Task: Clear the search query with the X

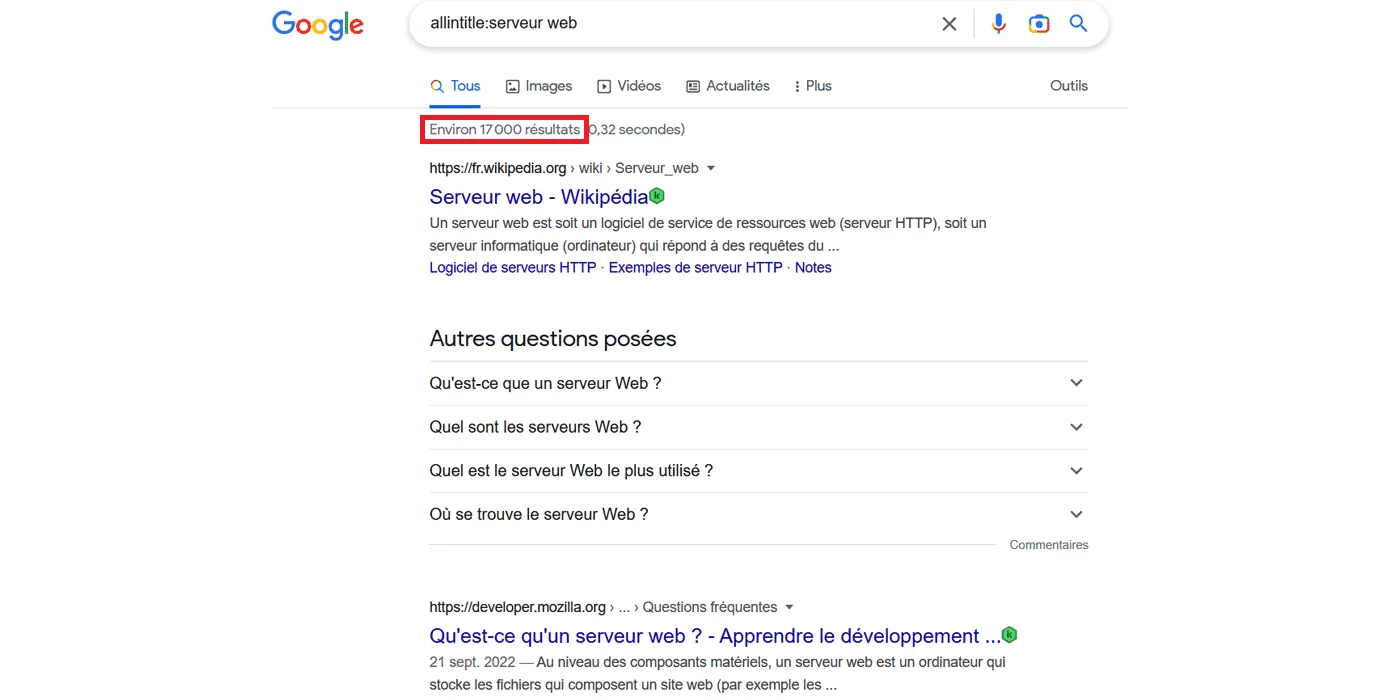Action: tap(948, 23)
